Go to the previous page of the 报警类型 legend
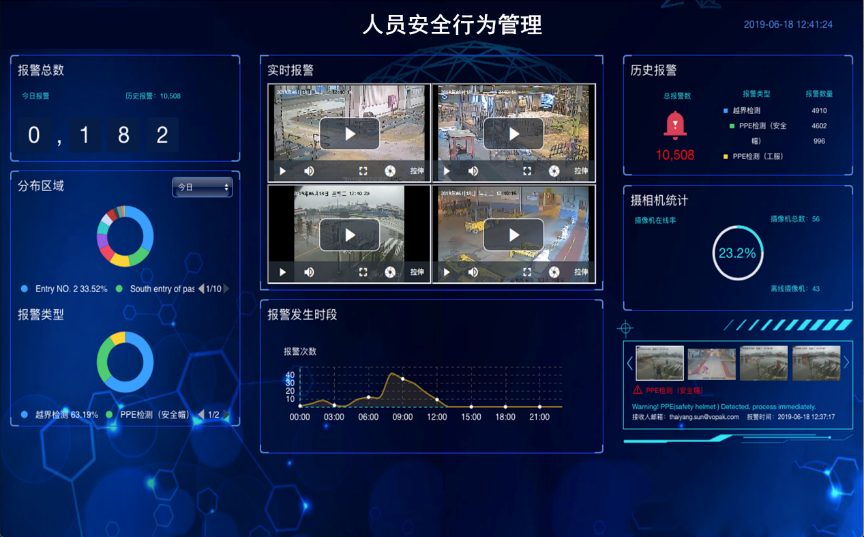 (x=200, y=414)
